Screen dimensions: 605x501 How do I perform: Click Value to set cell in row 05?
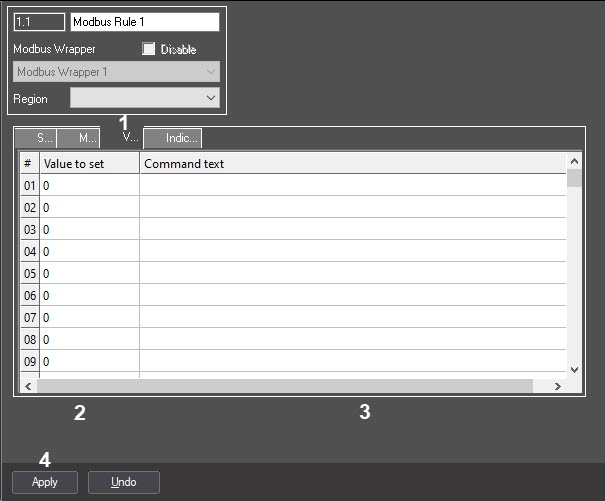90,274
